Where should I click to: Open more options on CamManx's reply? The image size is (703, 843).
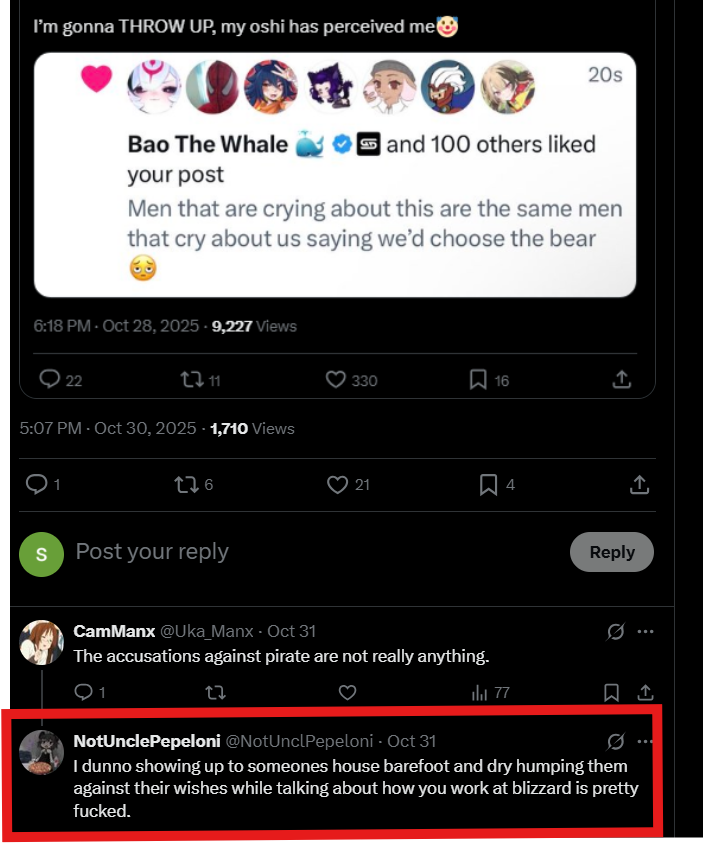[646, 632]
